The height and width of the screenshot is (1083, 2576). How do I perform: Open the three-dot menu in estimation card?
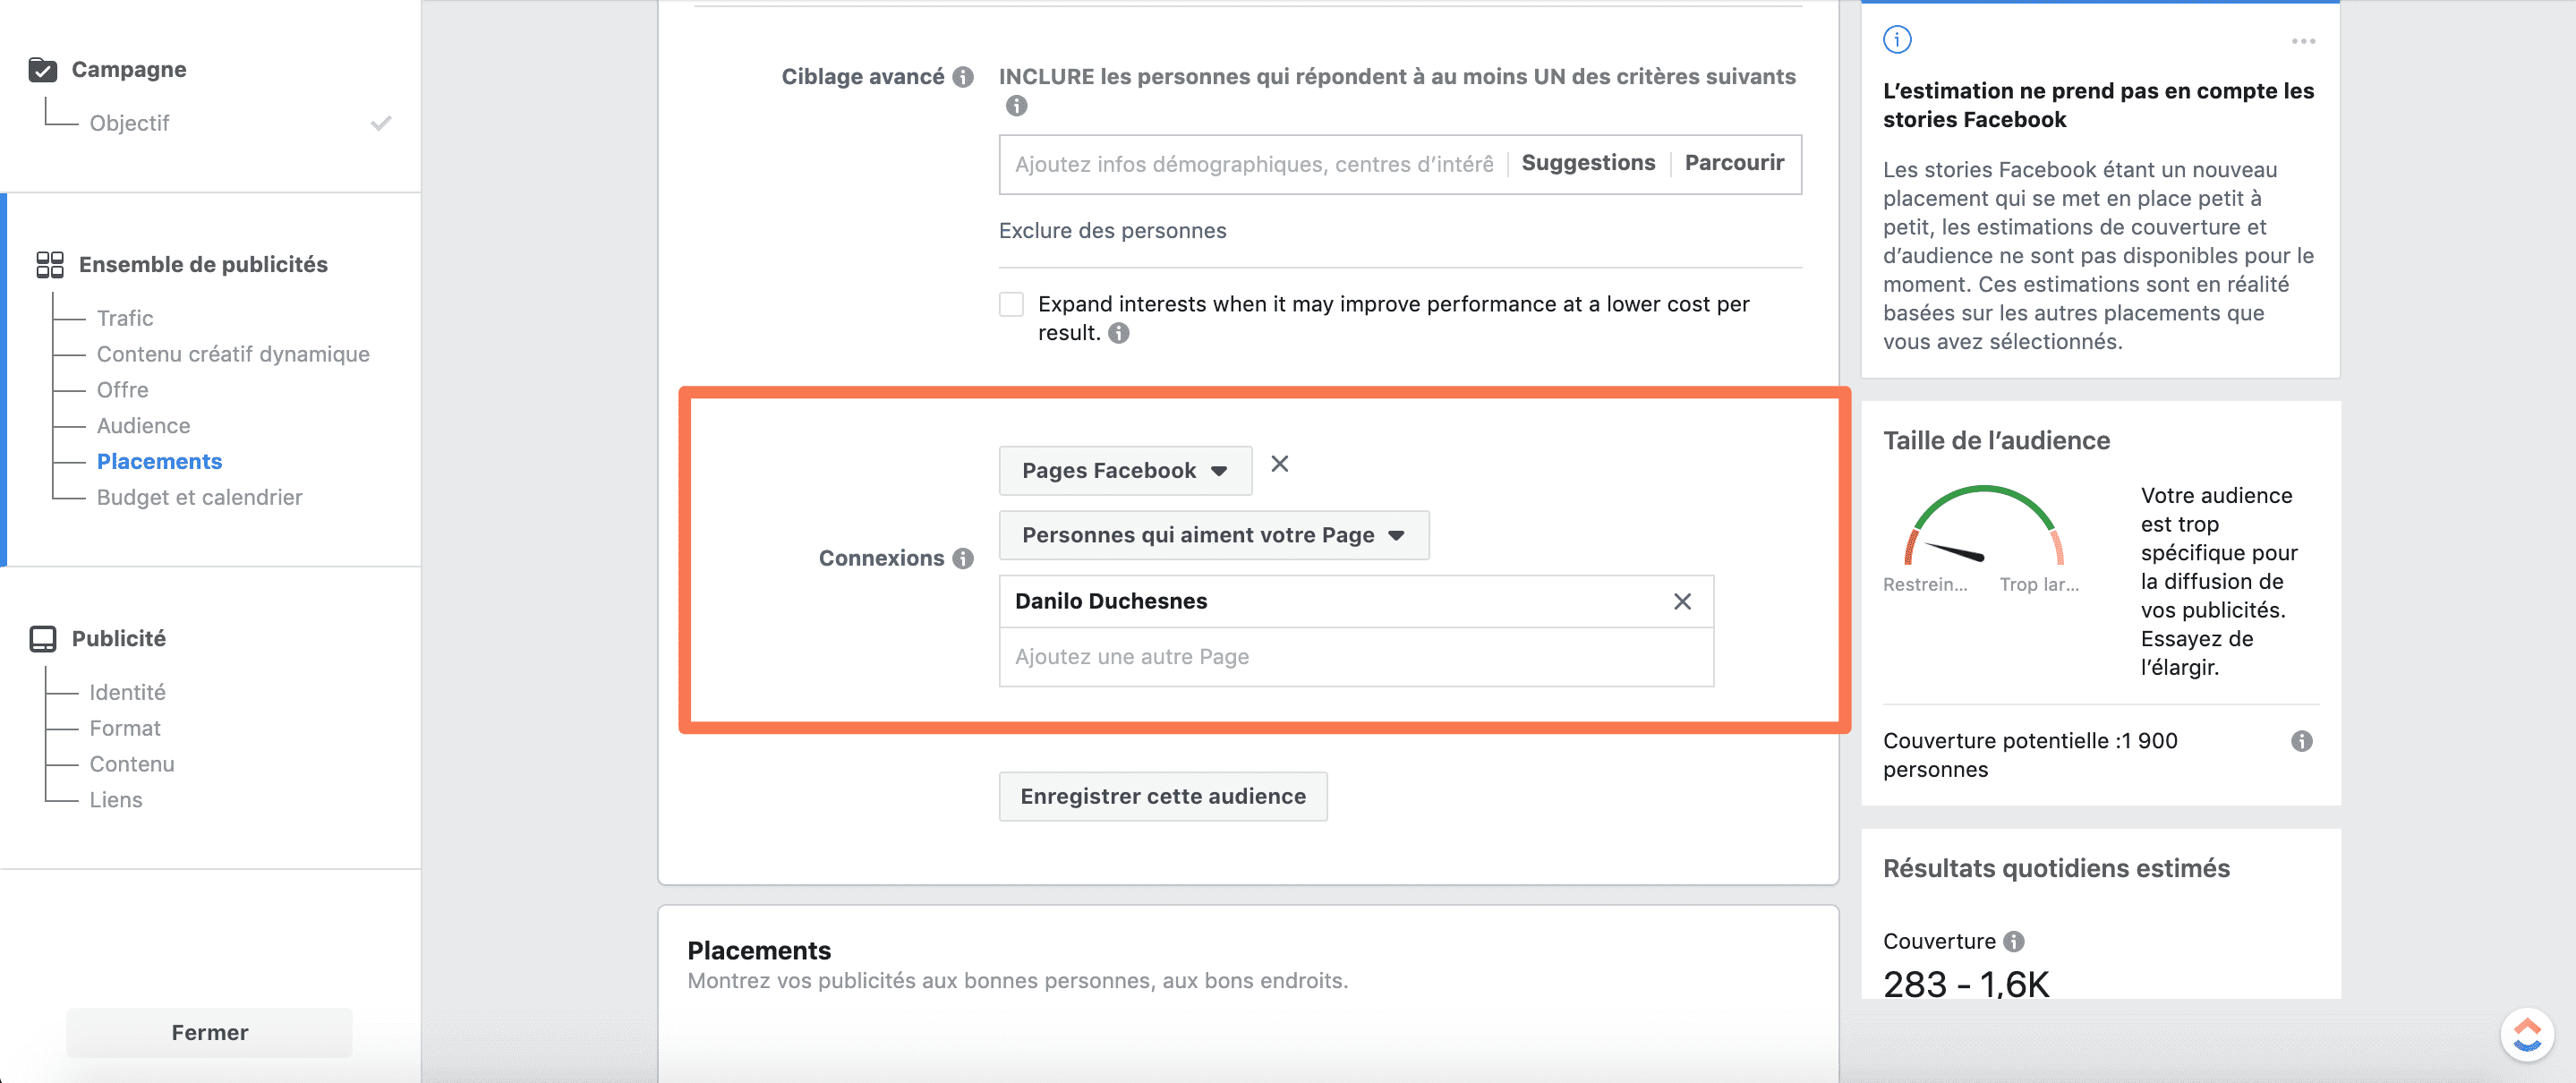(x=2304, y=41)
